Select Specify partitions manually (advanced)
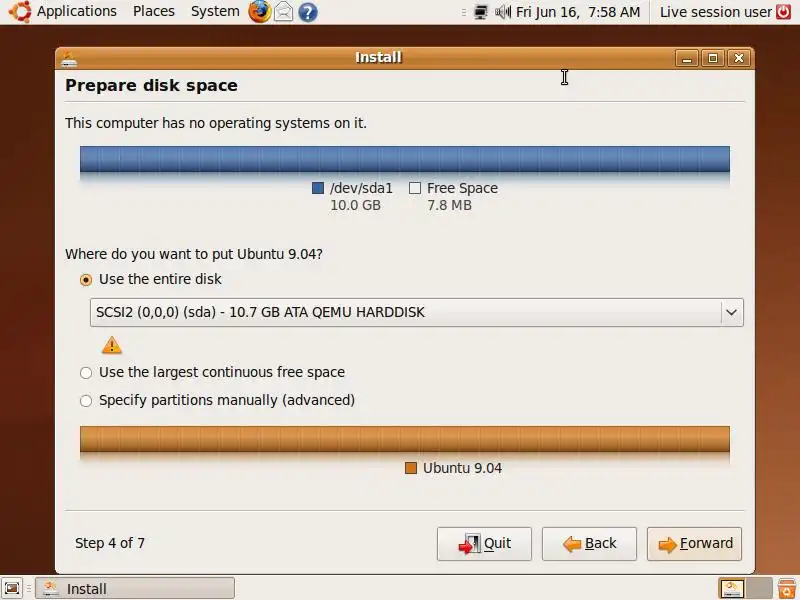Screen dimensions: 800x600 coord(217,401)
